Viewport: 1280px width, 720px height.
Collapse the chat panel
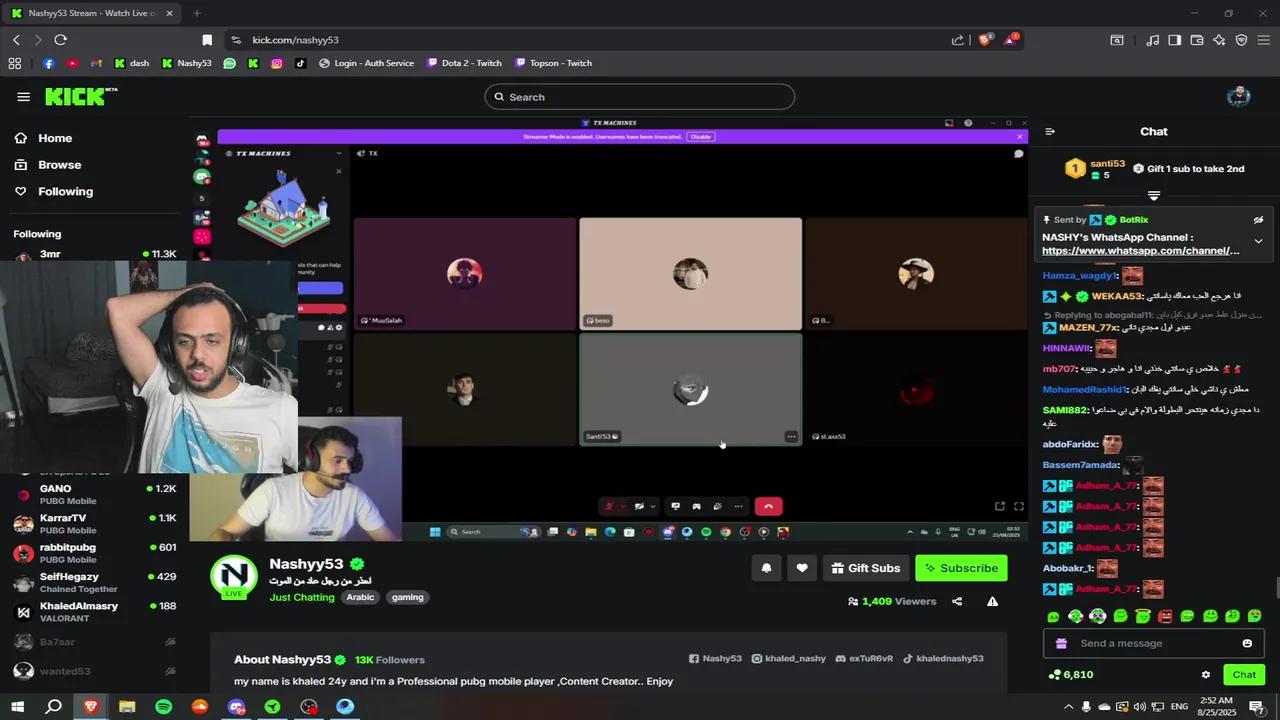coord(1050,131)
